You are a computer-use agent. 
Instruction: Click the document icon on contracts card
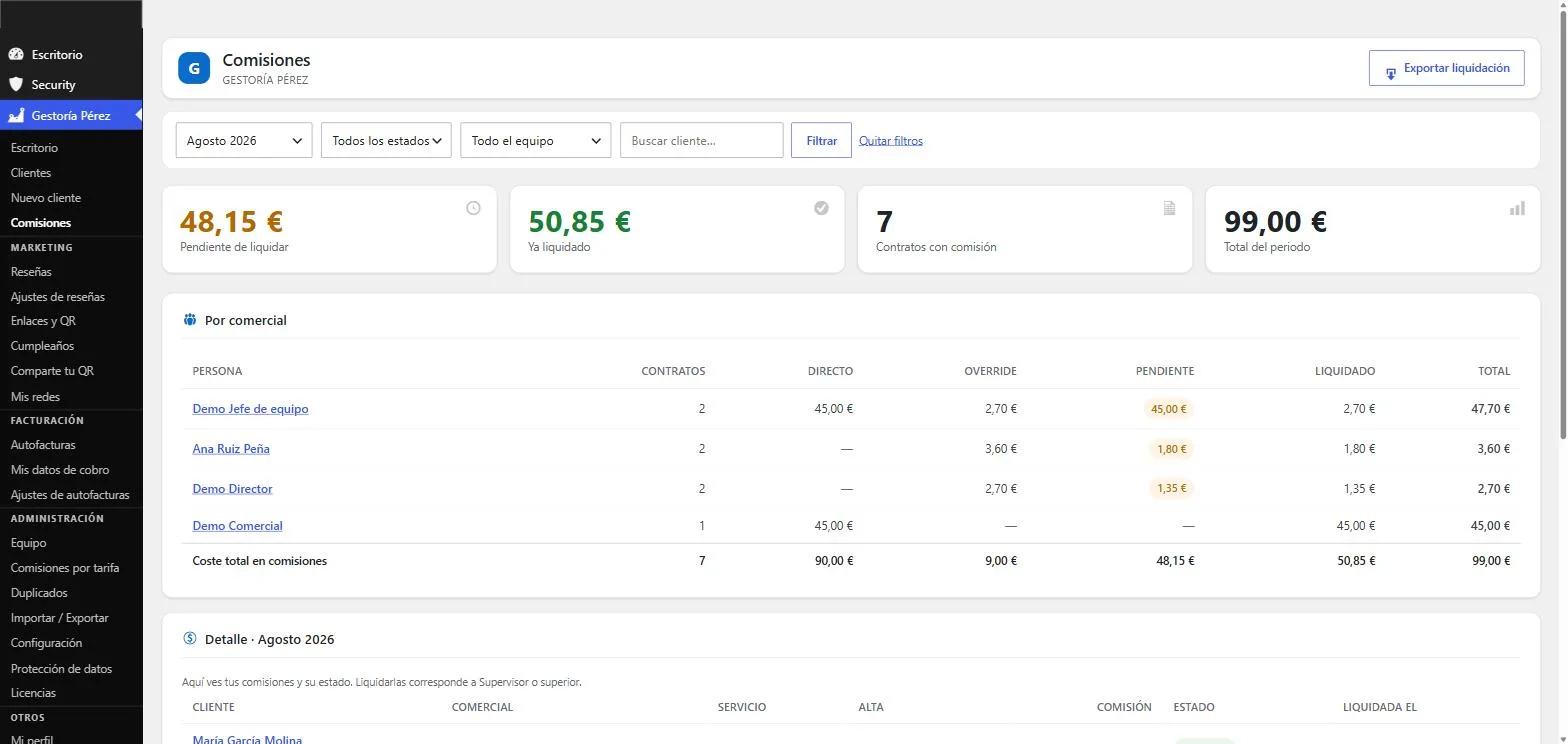click(1170, 208)
